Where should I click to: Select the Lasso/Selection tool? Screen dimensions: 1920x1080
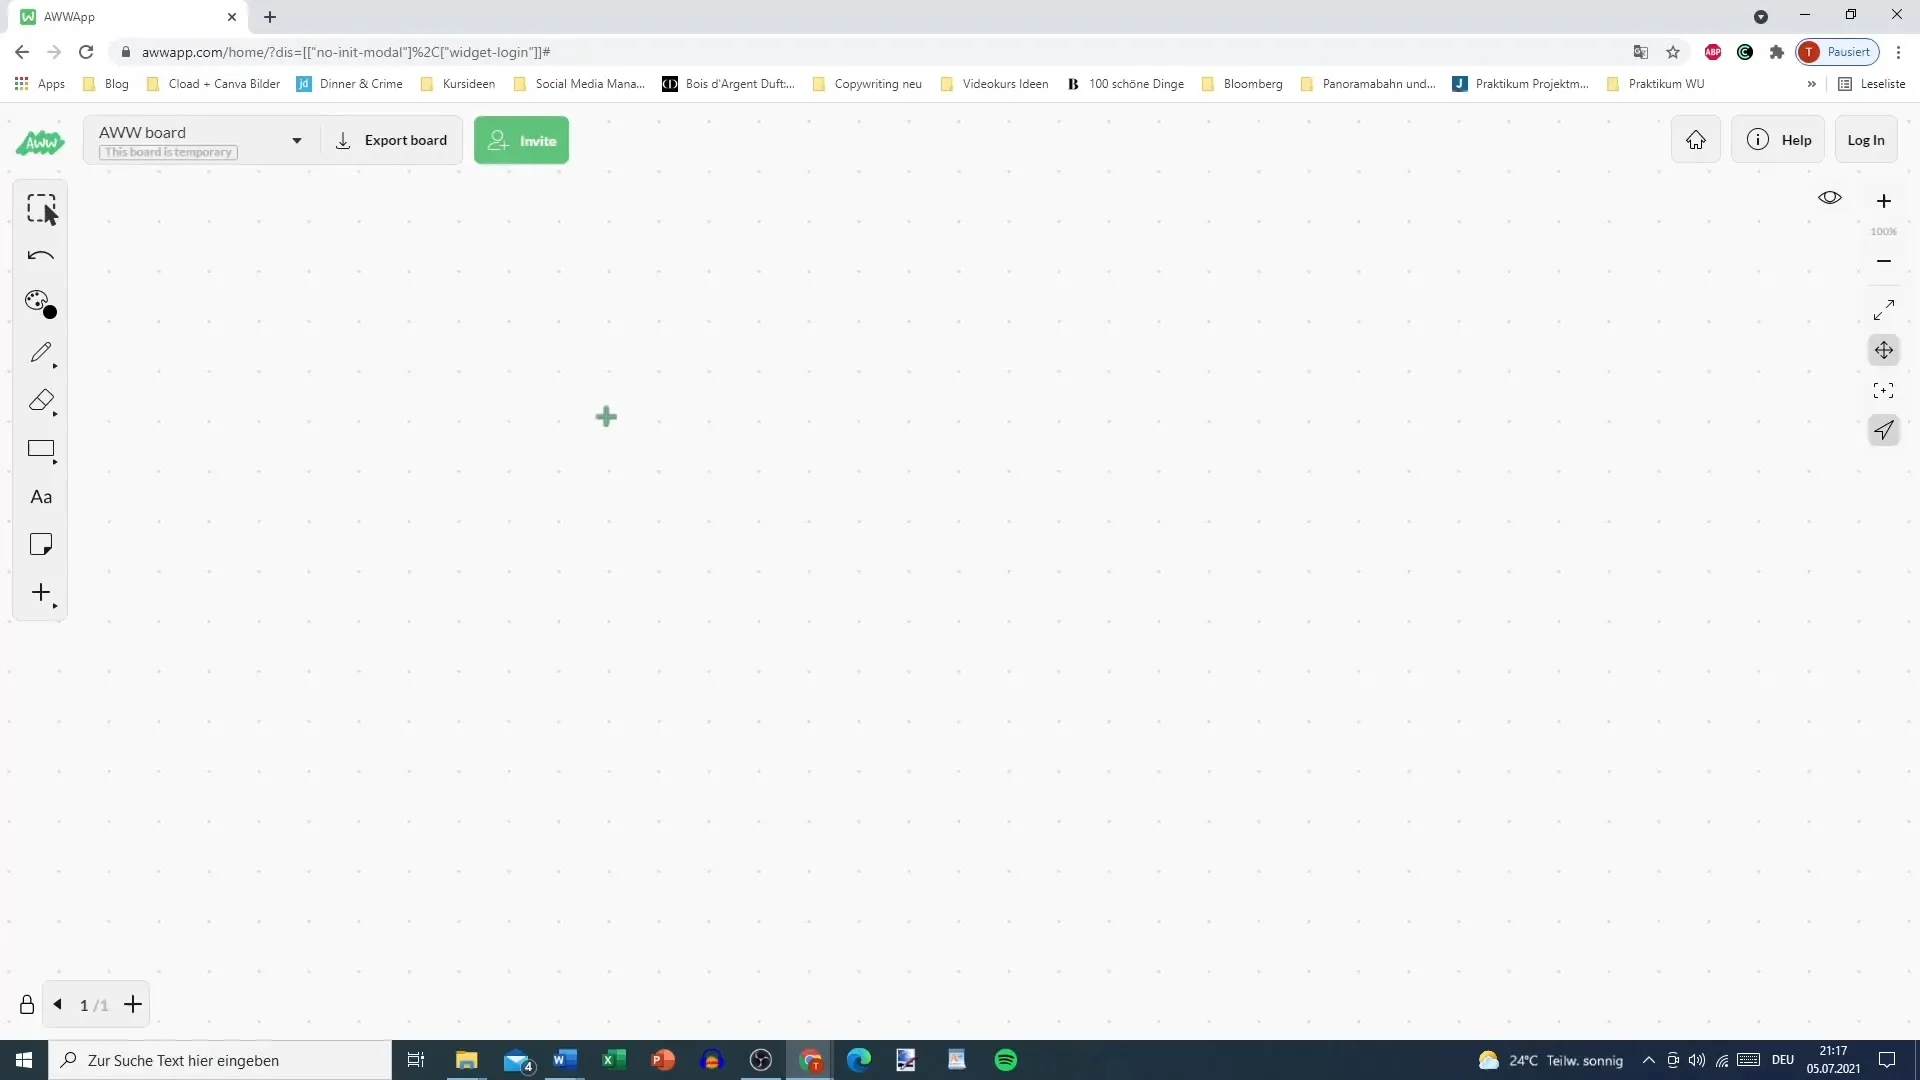point(41,208)
